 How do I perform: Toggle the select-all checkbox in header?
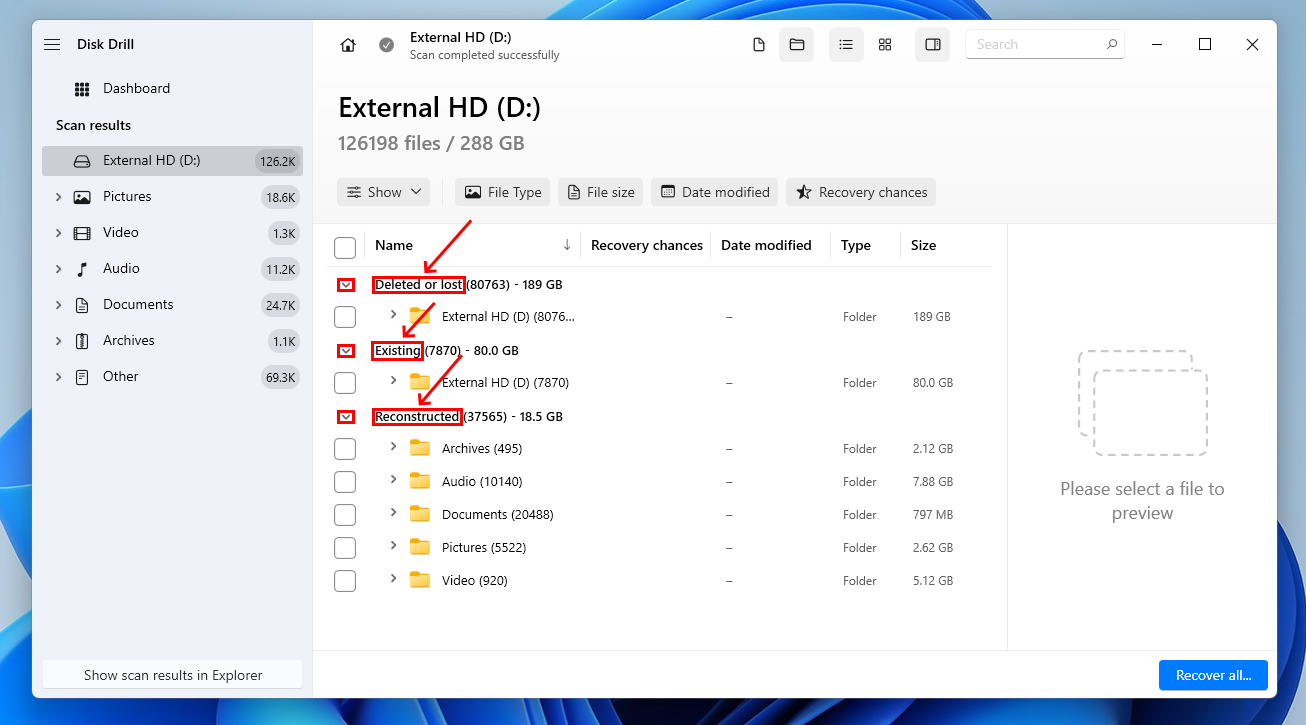(x=345, y=247)
